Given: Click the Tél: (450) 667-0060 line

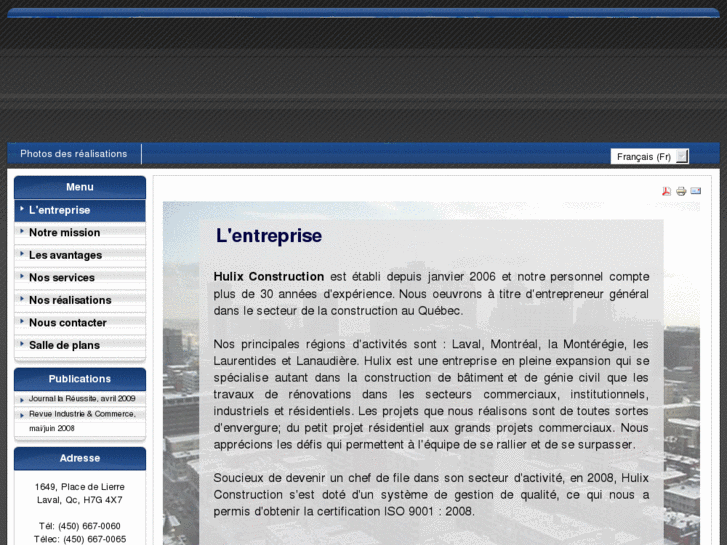Looking at the screenshot, I should pos(80,526).
